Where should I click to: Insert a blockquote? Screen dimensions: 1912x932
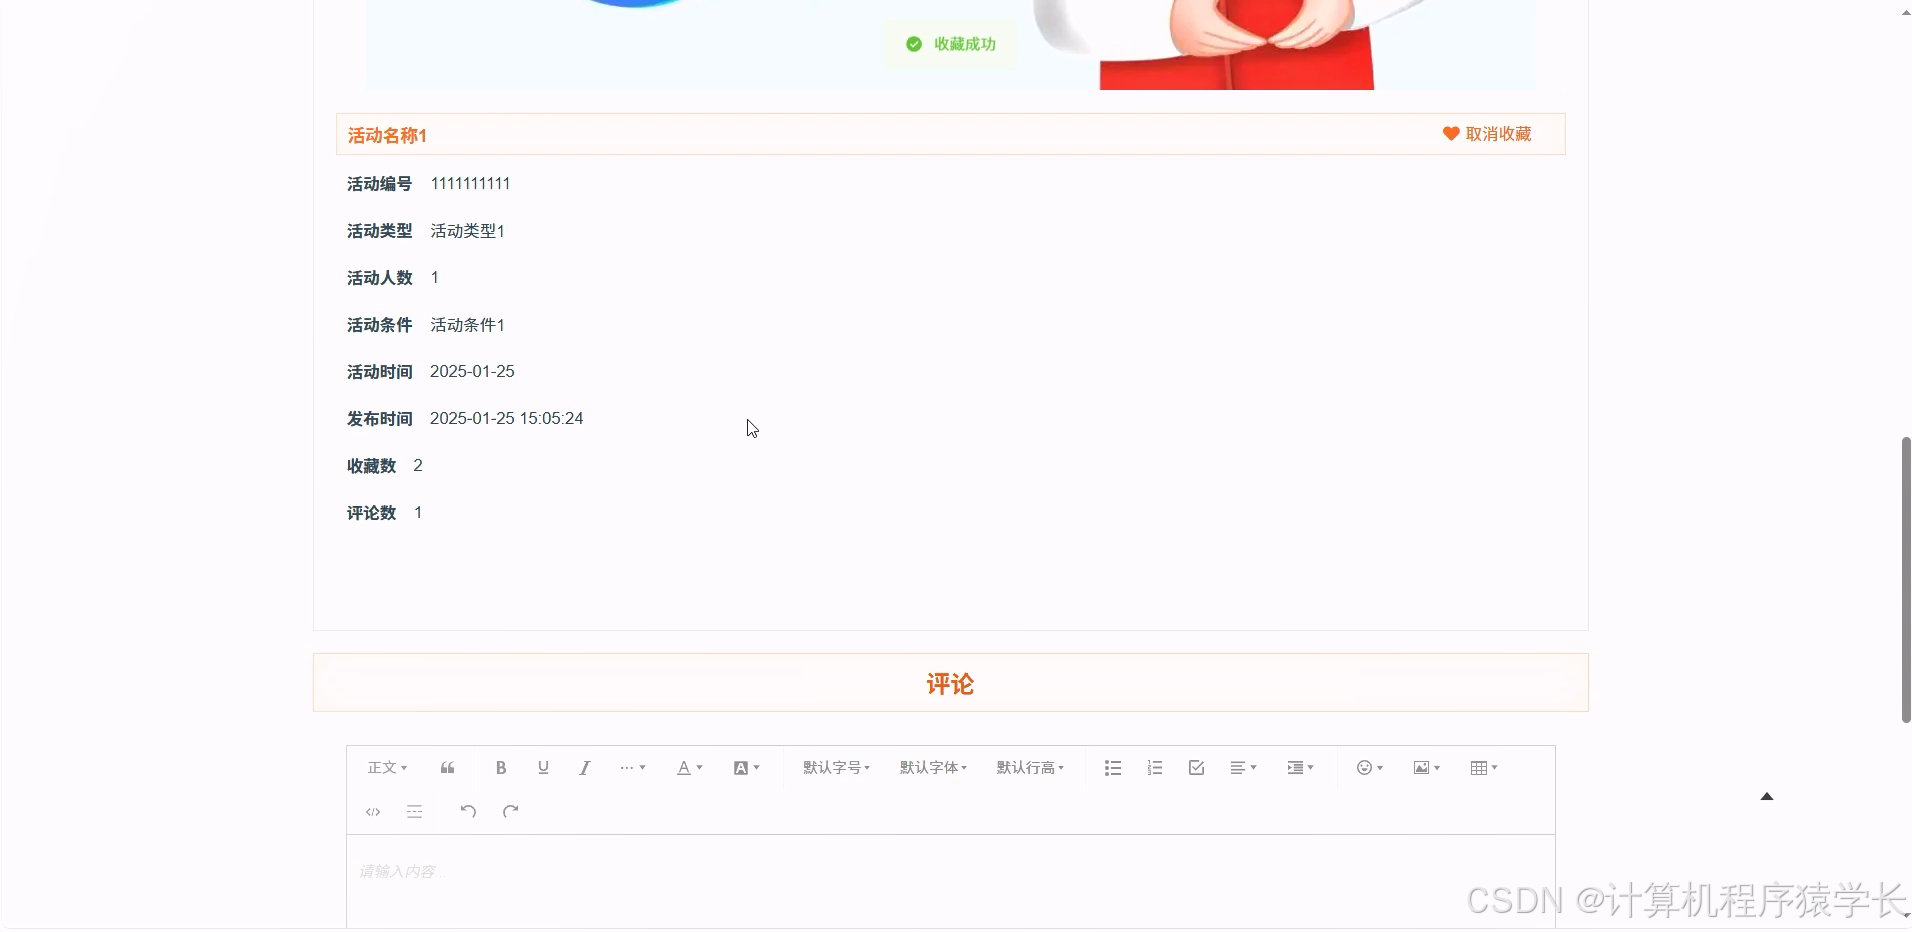(447, 767)
